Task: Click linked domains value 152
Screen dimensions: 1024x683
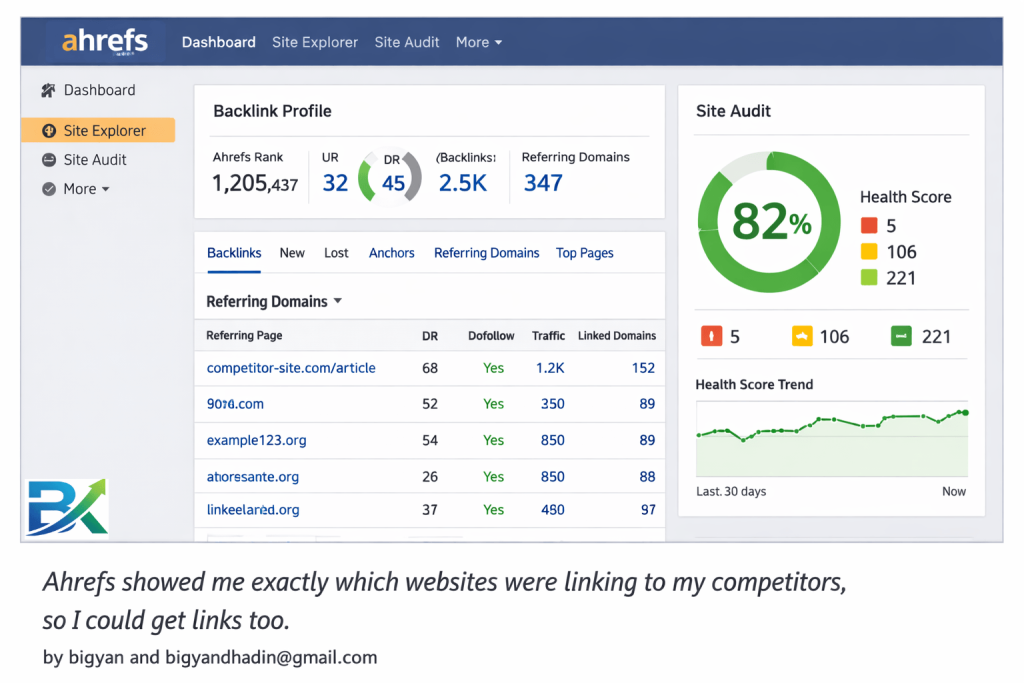Action: pos(643,368)
